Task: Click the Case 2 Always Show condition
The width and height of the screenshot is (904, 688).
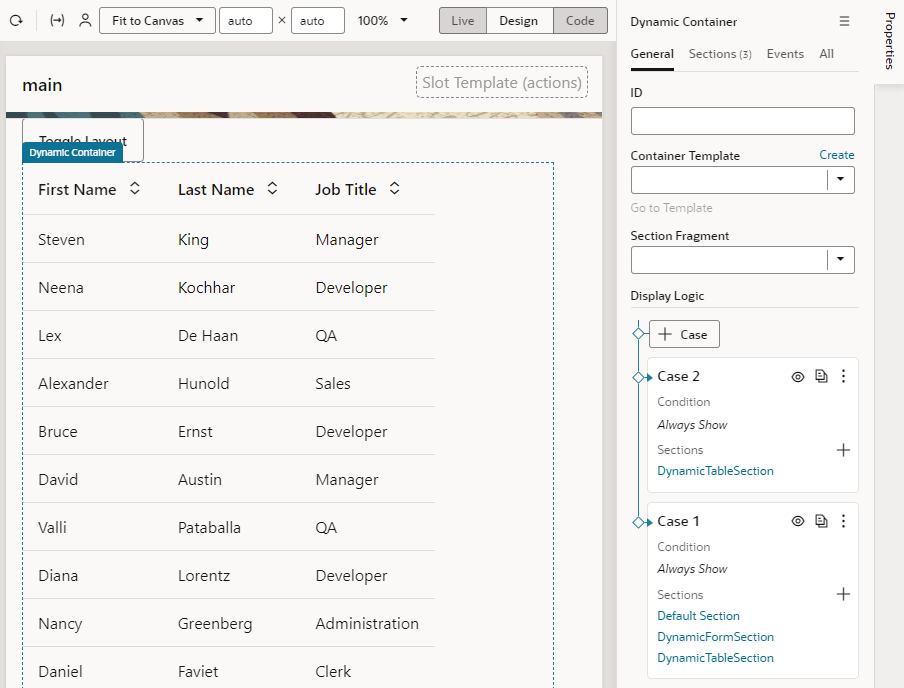Action: coord(692,425)
